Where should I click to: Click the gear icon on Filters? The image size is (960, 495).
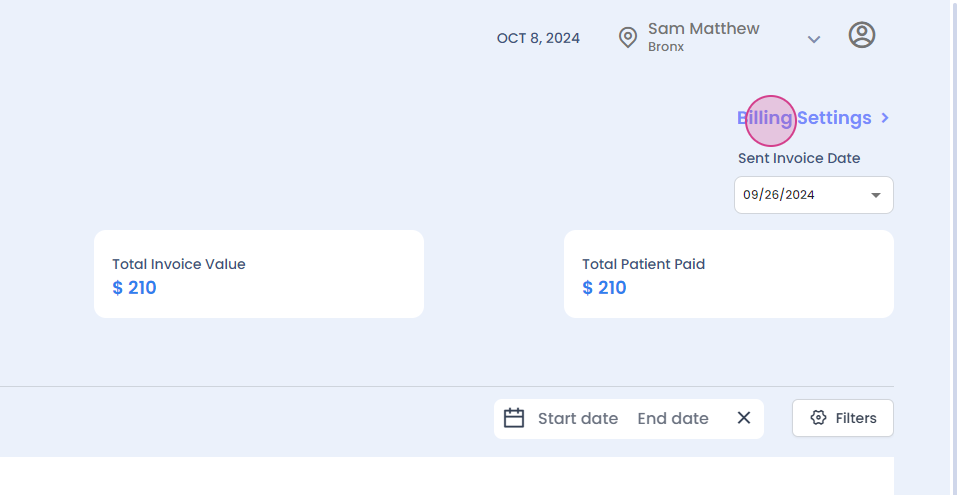point(818,418)
